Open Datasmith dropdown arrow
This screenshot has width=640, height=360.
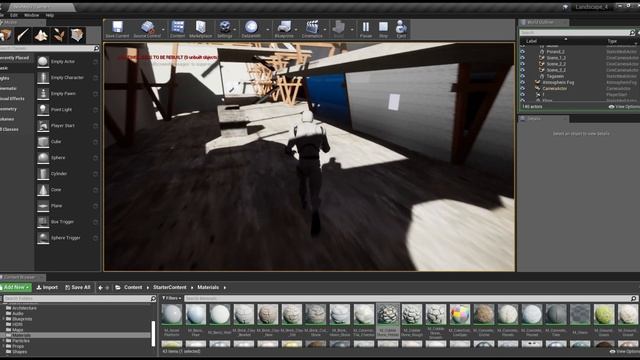[268, 29]
